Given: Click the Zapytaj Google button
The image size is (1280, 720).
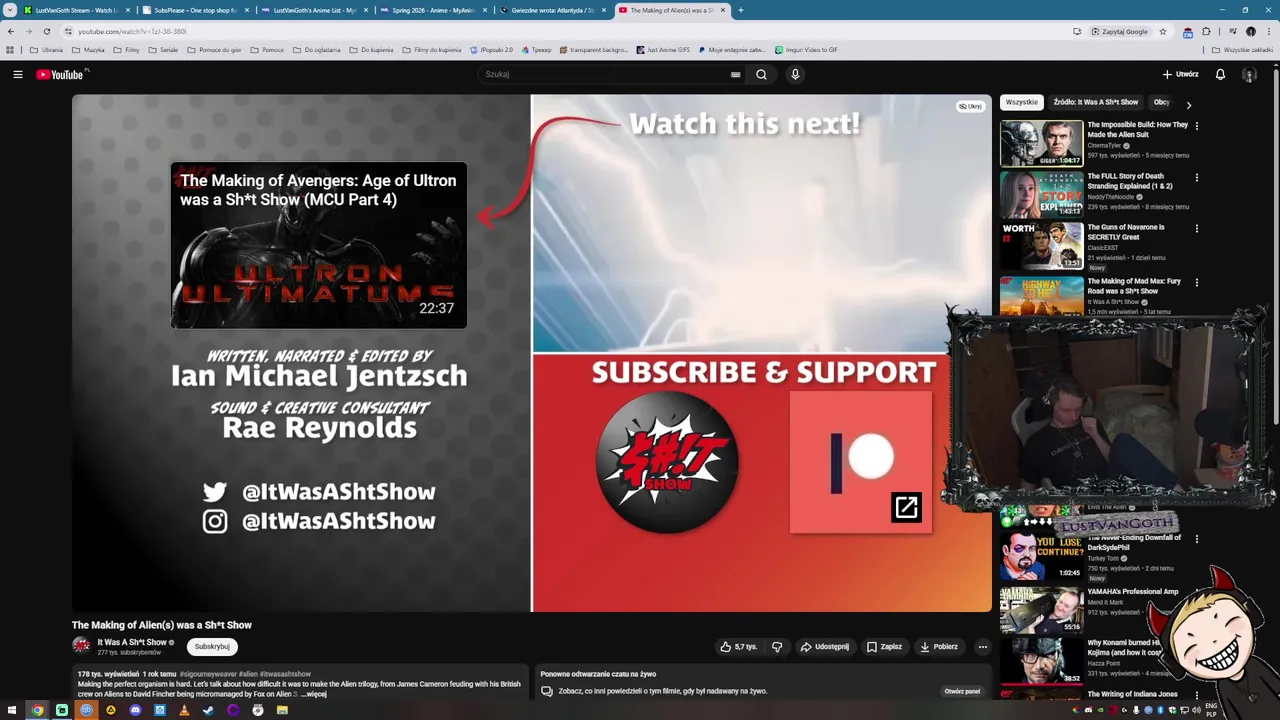Looking at the screenshot, I should pos(1119,31).
